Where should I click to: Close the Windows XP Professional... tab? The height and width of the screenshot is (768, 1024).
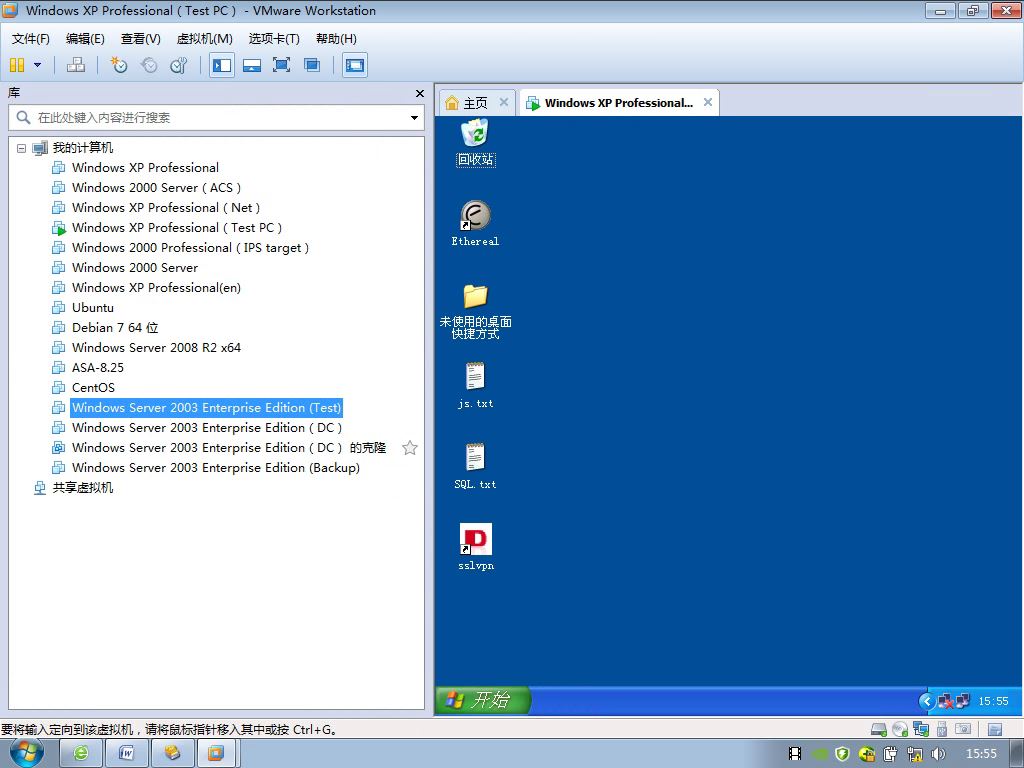[707, 103]
